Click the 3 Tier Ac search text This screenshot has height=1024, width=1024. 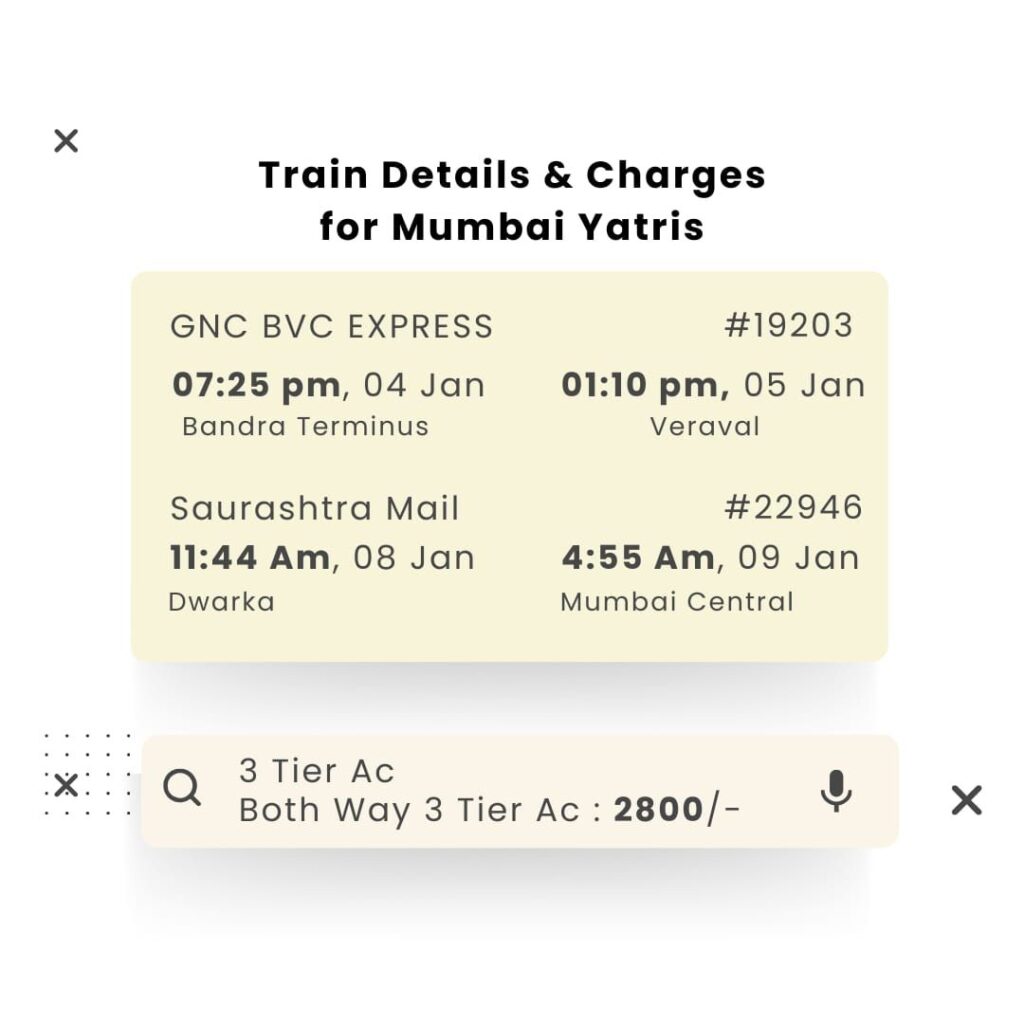point(317,771)
